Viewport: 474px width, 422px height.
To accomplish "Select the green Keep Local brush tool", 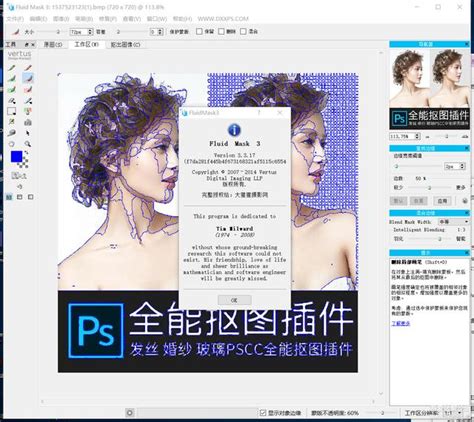I will (x=12, y=68).
